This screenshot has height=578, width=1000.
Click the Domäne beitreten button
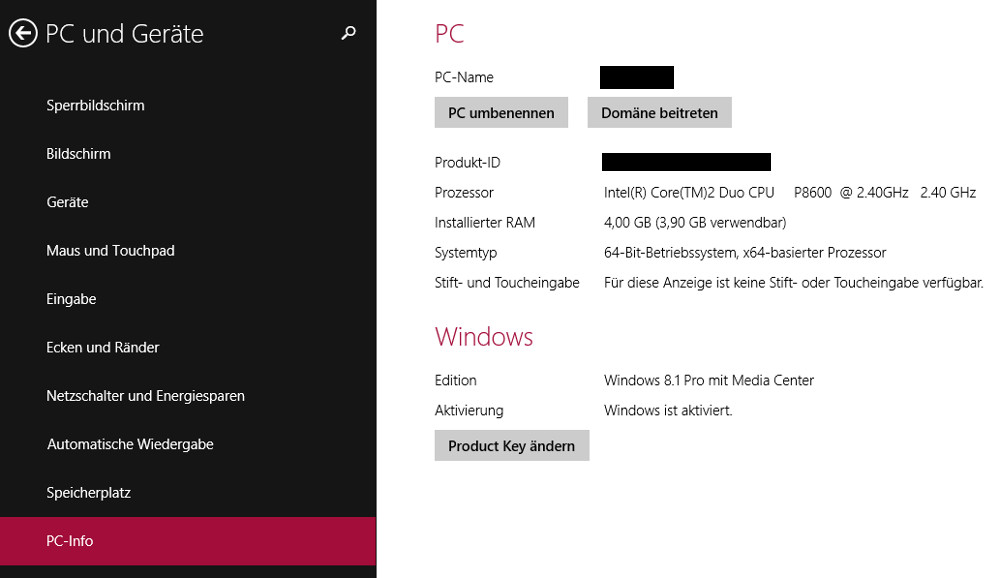click(x=659, y=113)
